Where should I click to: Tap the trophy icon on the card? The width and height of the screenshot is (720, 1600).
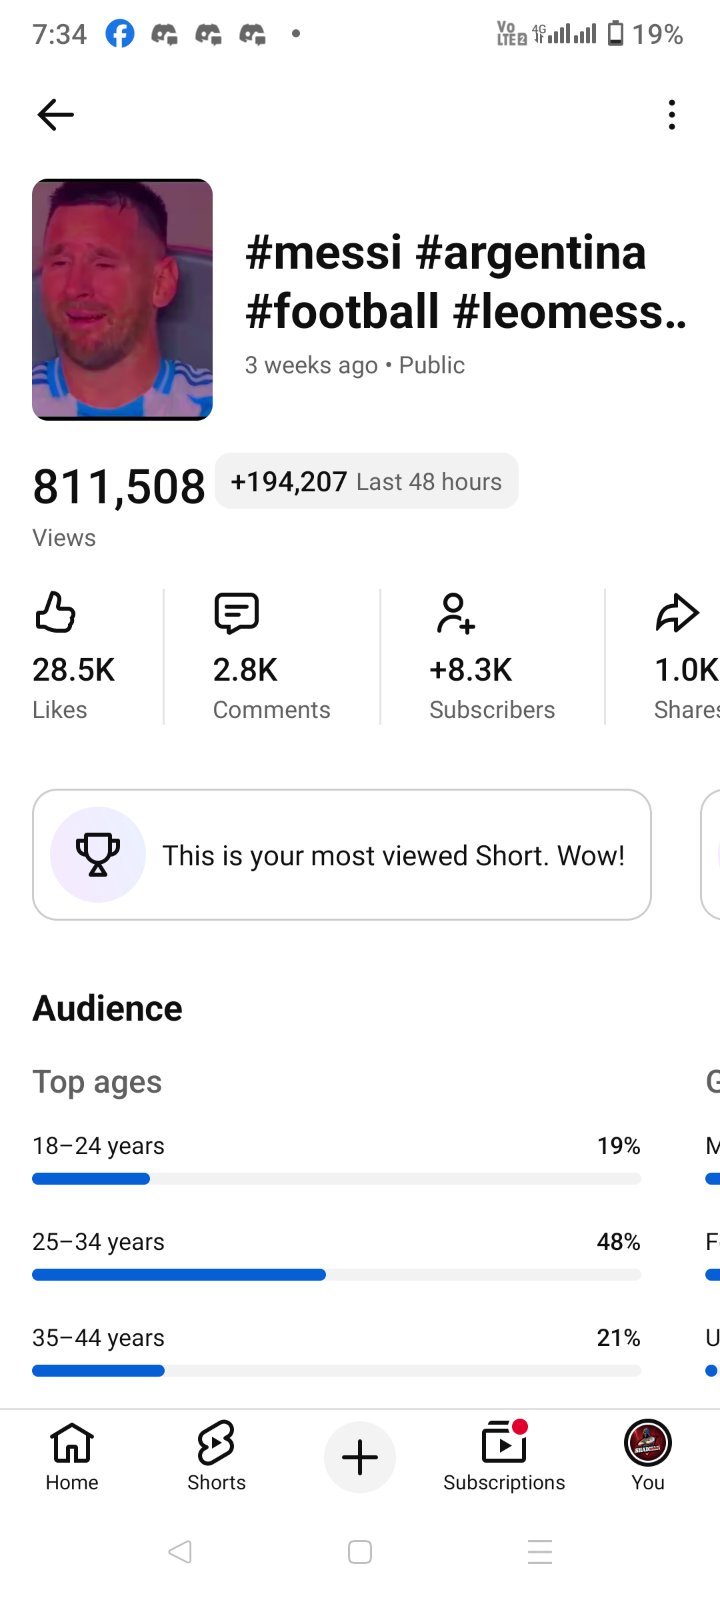click(98, 855)
